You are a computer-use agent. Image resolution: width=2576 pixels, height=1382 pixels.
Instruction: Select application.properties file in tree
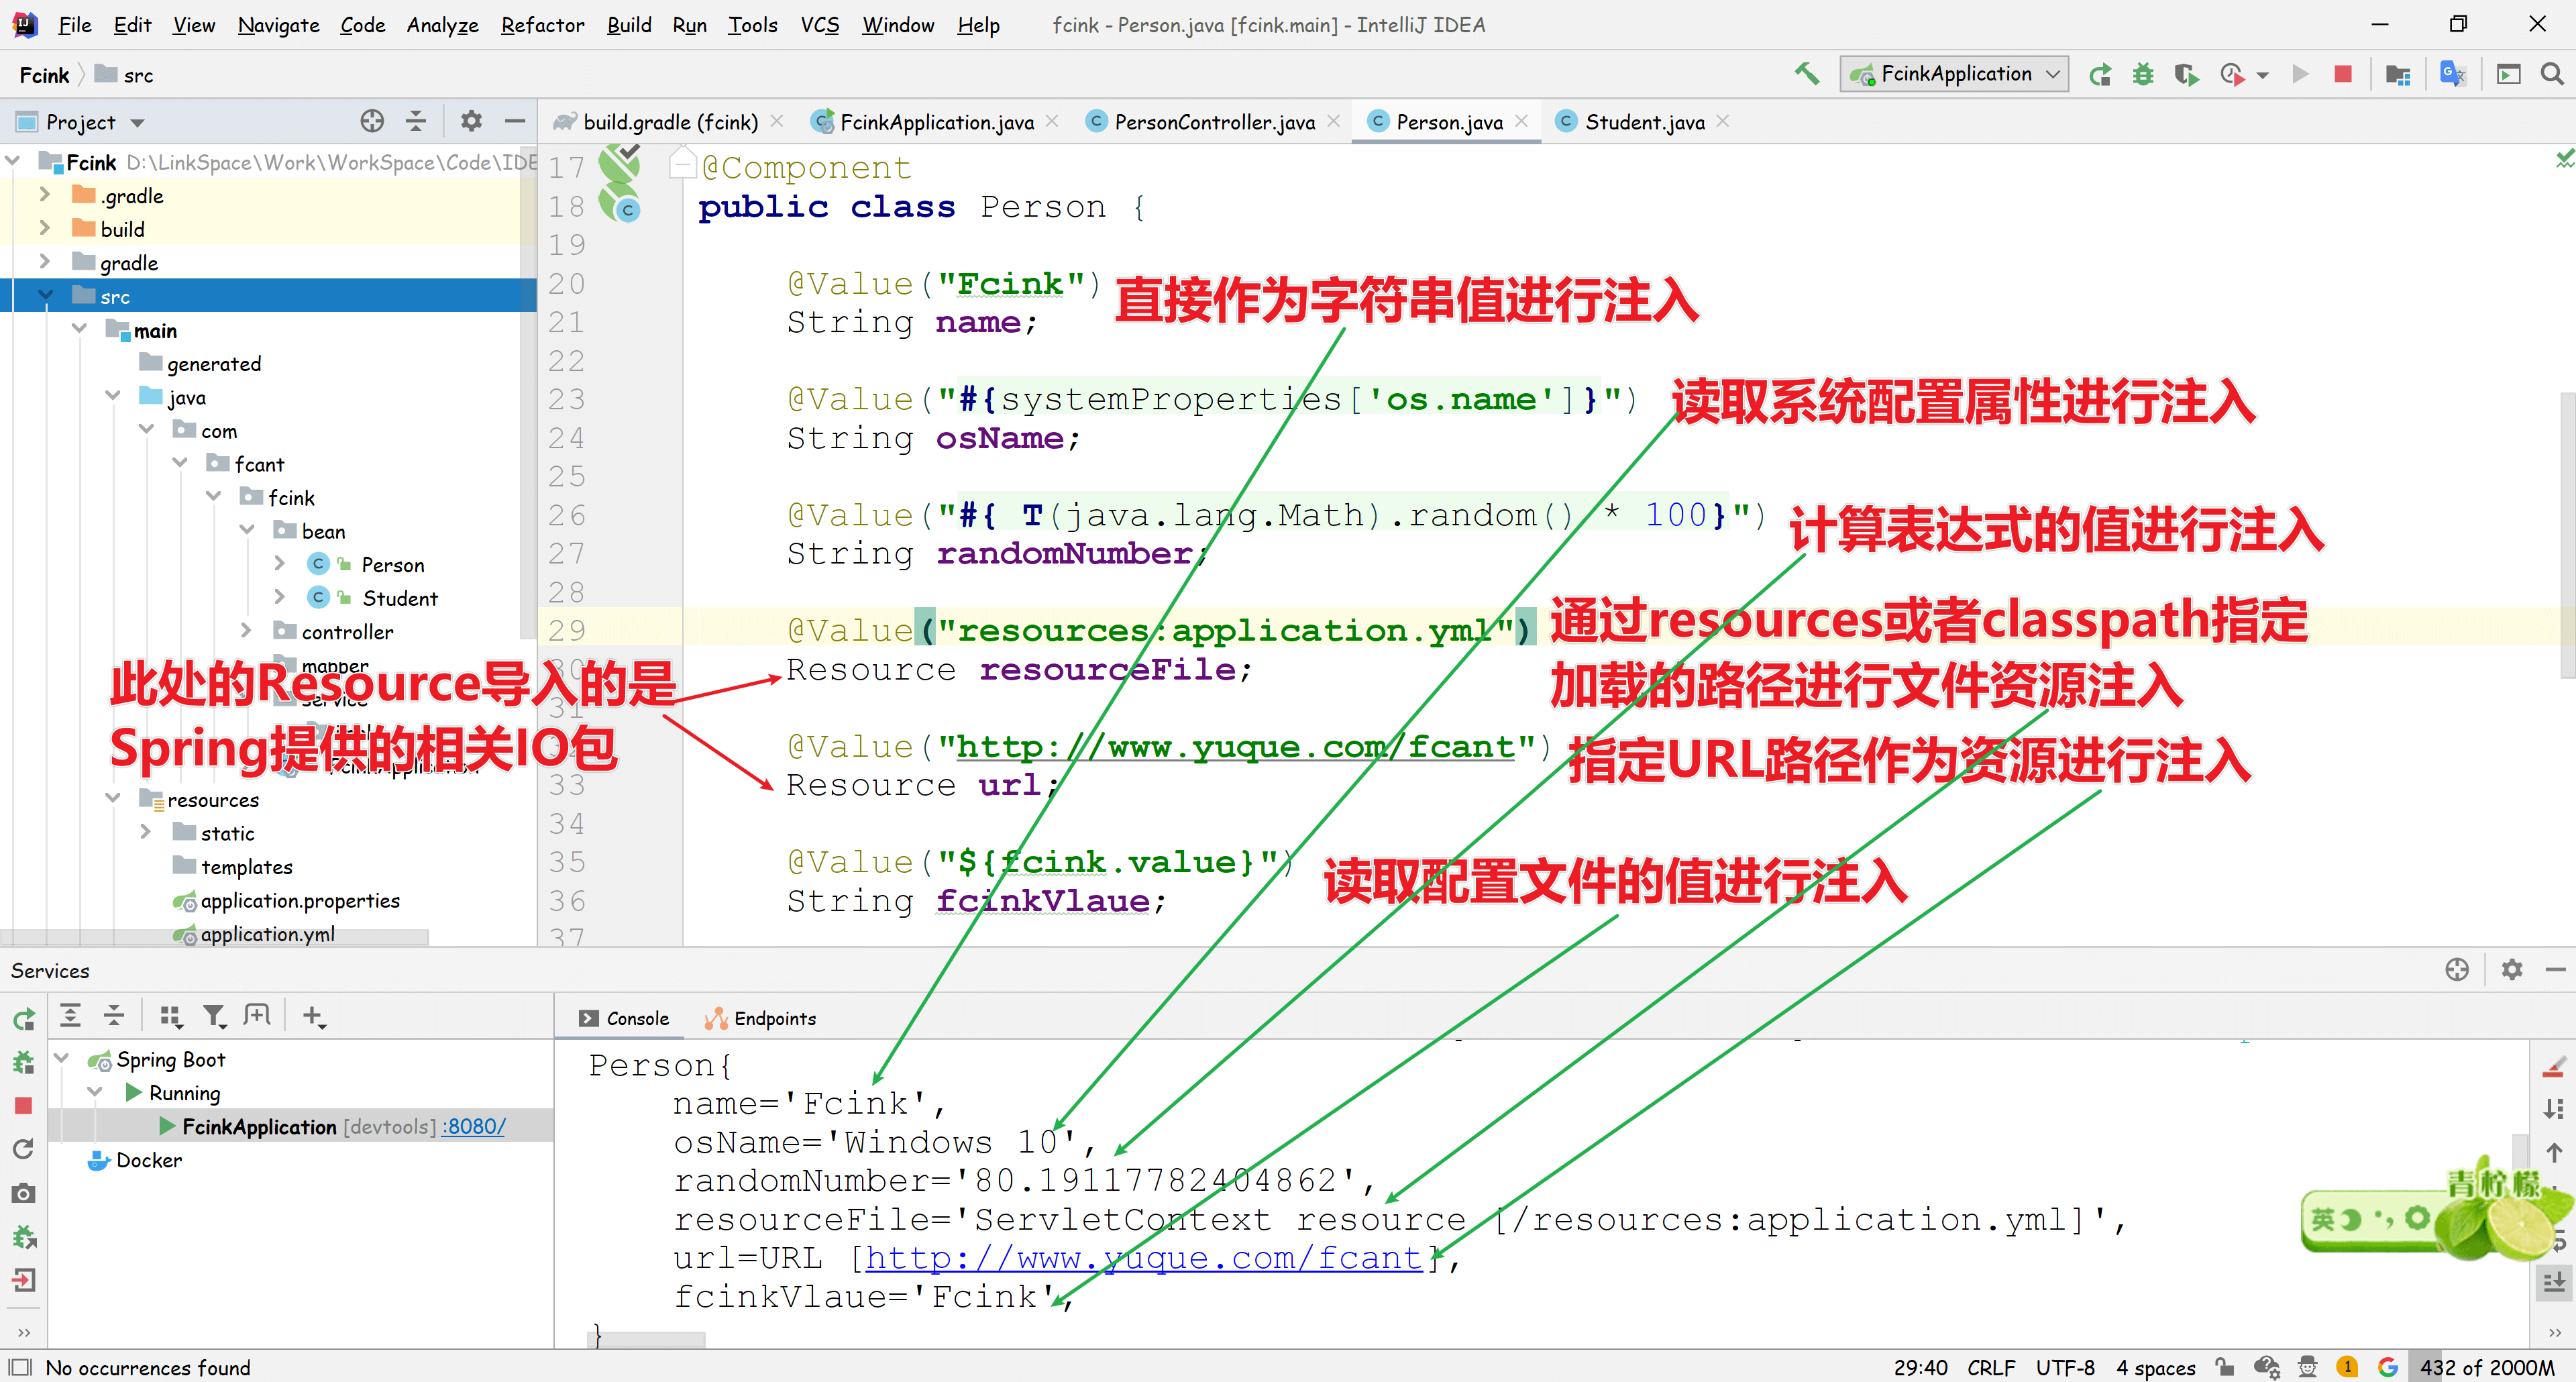click(x=299, y=900)
